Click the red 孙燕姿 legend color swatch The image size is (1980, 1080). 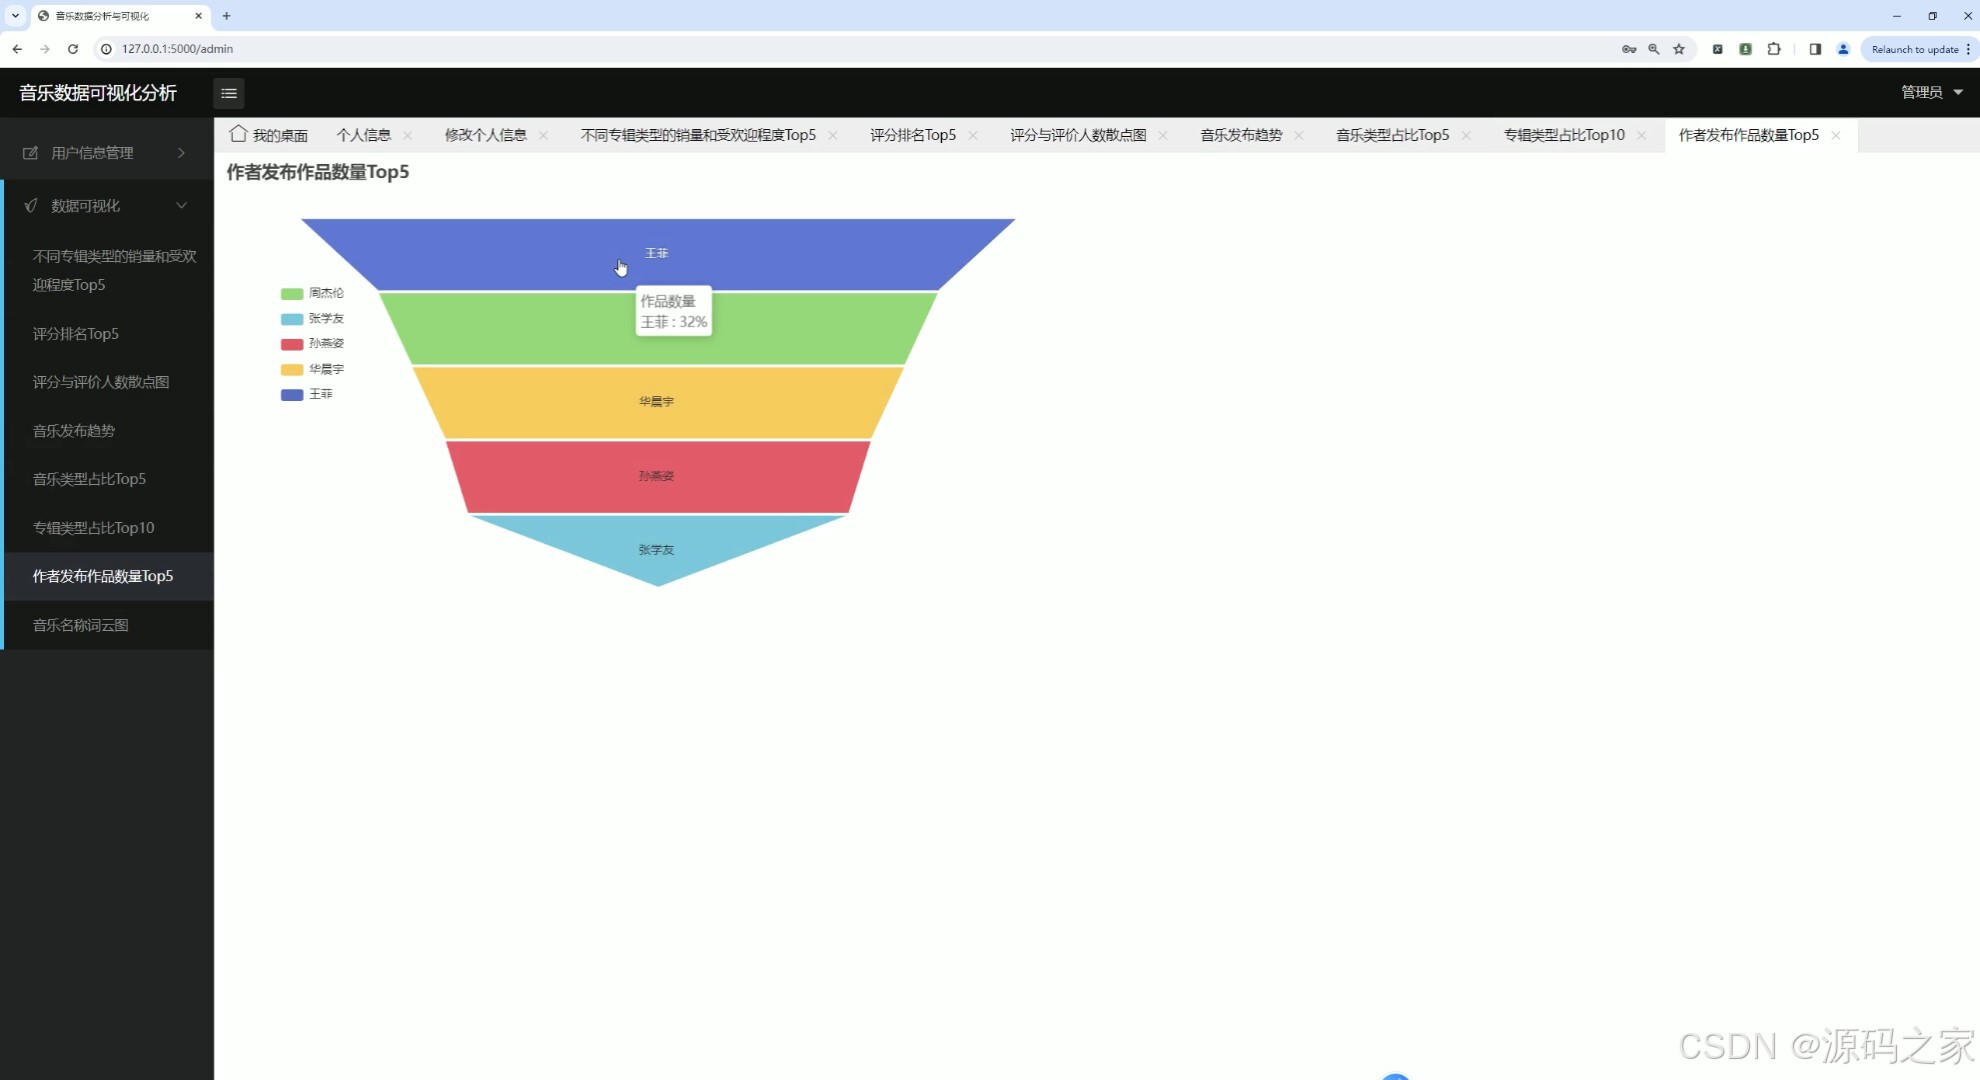point(292,344)
